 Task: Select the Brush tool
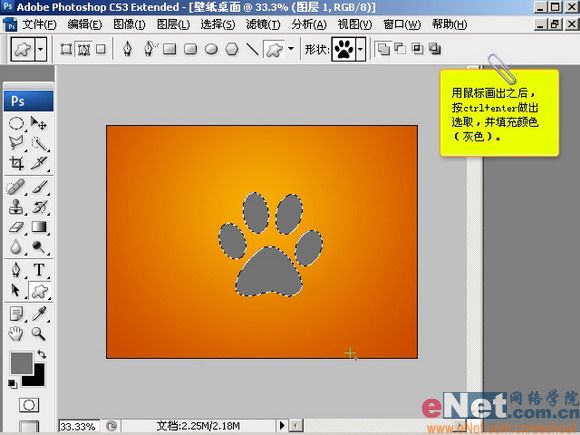click(39, 187)
